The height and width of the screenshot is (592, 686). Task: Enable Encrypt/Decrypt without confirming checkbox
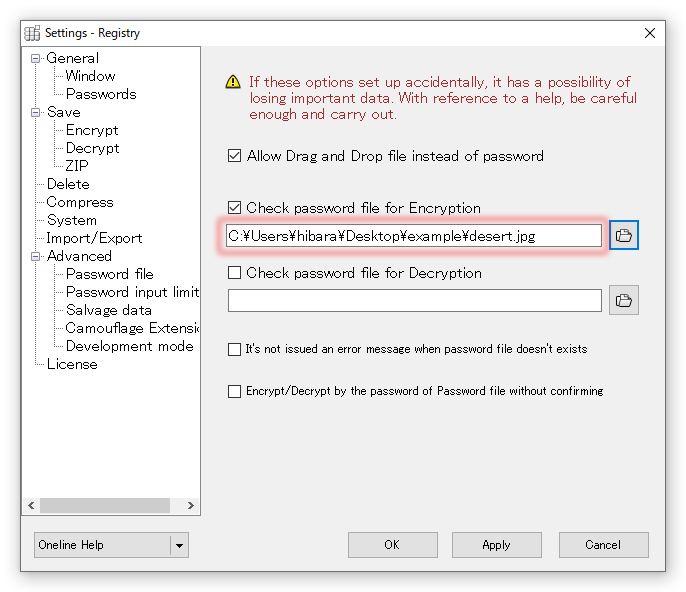(235, 392)
